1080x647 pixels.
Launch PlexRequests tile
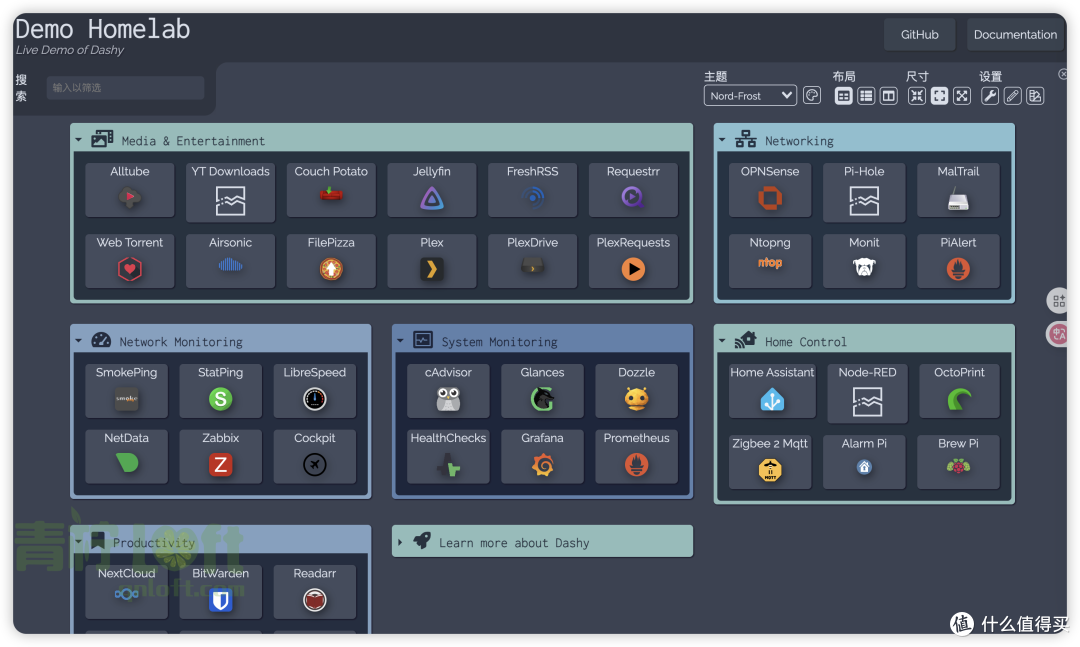pyautogui.click(x=633, y=260)
